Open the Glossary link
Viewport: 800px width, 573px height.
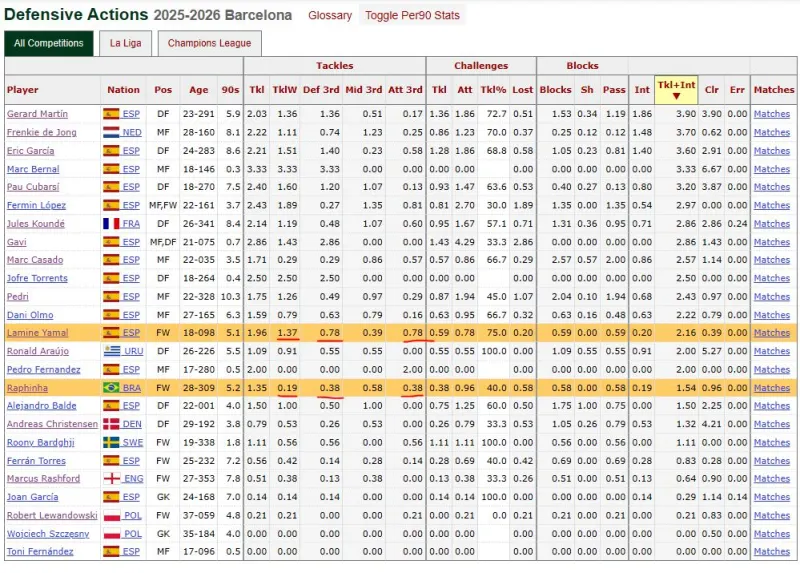coord(330,16)
